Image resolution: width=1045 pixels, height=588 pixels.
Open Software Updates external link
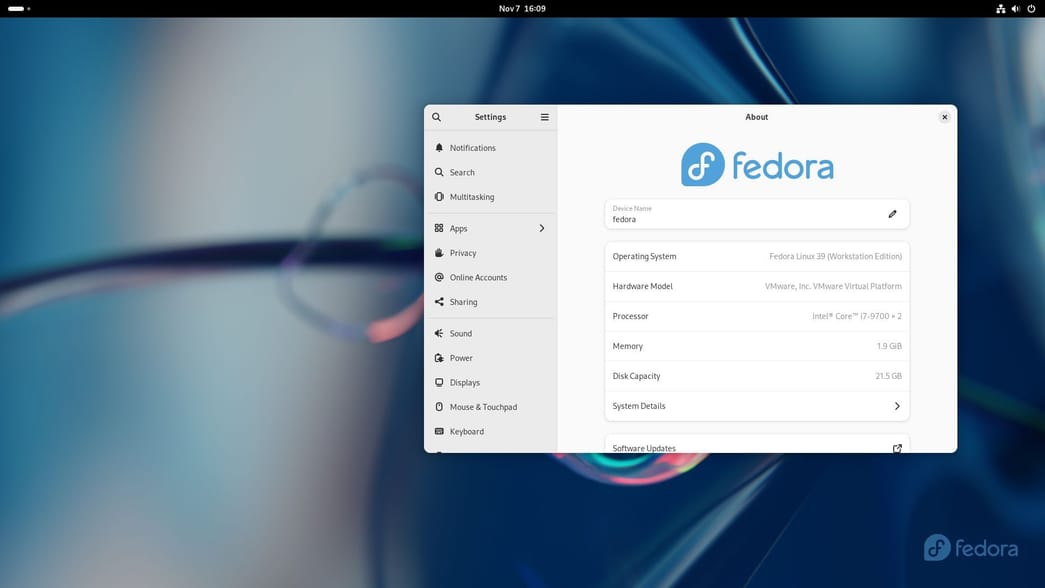pos(897,448)
